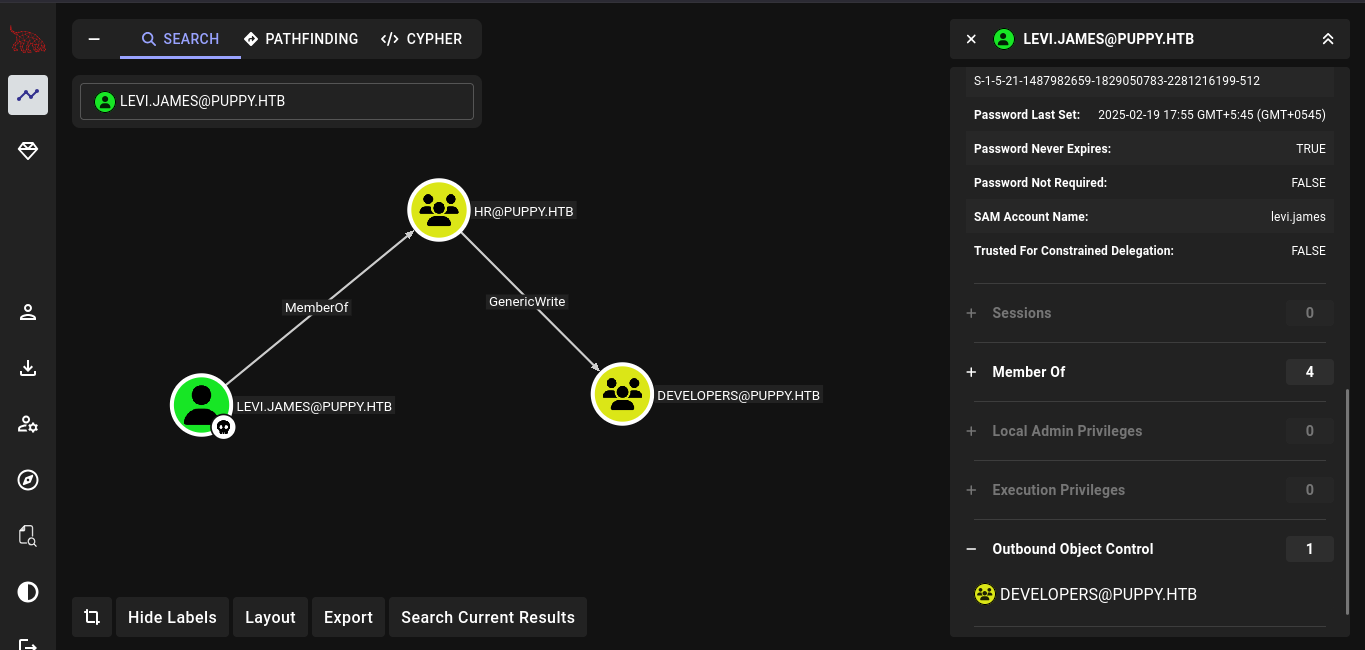Click the docs search file icon
The height and width of the screenshot is (650, 1365).
28,536
